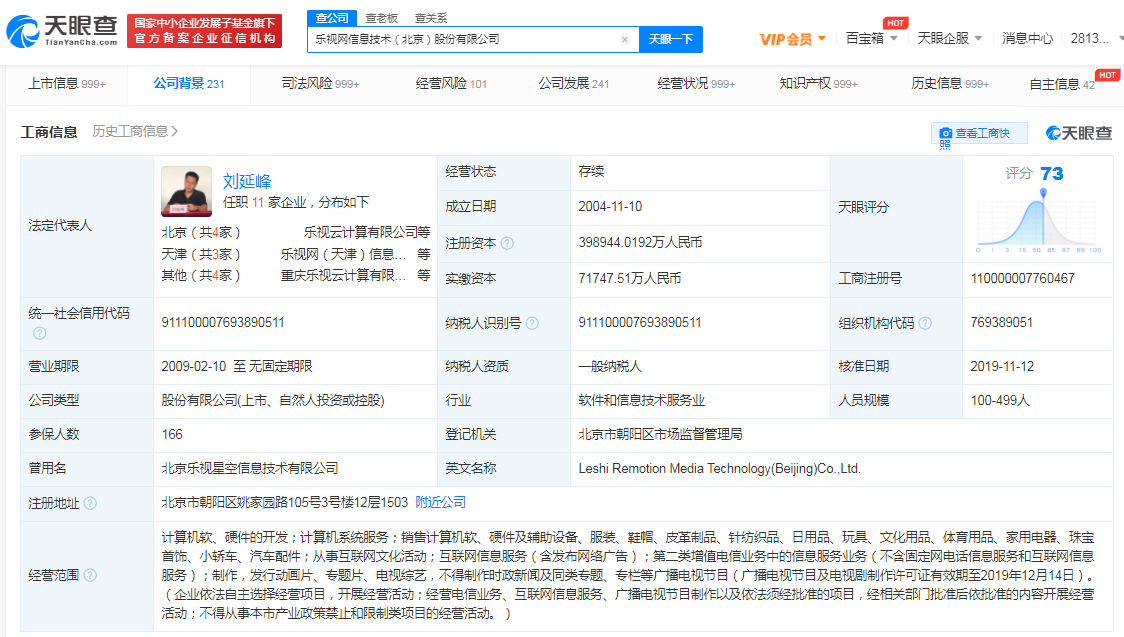Open the 经营风险 tab
This screenshot has height=637, width=1124.
pyautogui.click(x=451, y=84)
